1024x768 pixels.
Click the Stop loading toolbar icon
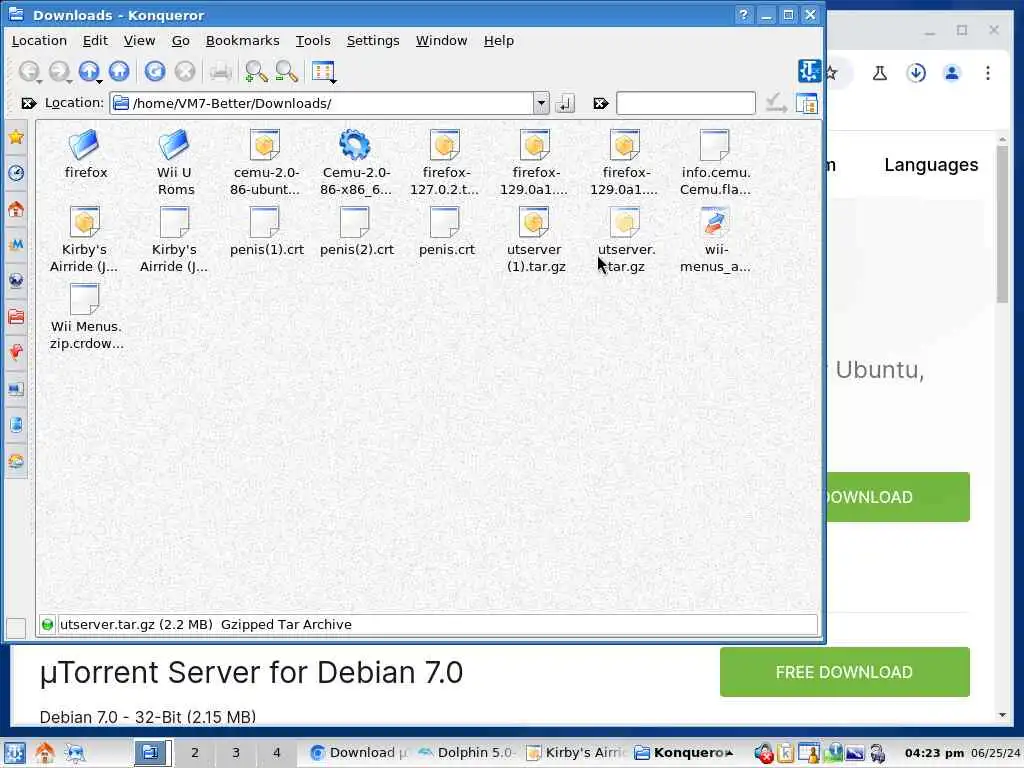coord(185,71)
